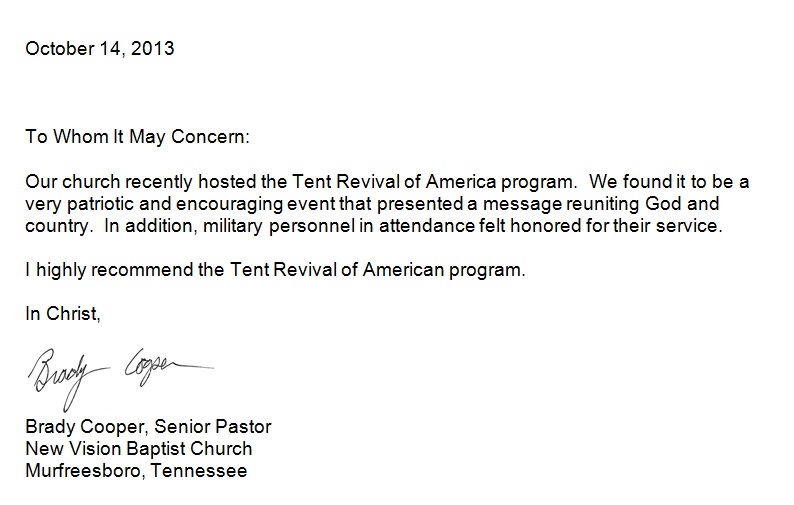This screenshot has height=505, width=794.
Task: Click the line 'New Vision Baptist Church'
Action: pos(139,449)
